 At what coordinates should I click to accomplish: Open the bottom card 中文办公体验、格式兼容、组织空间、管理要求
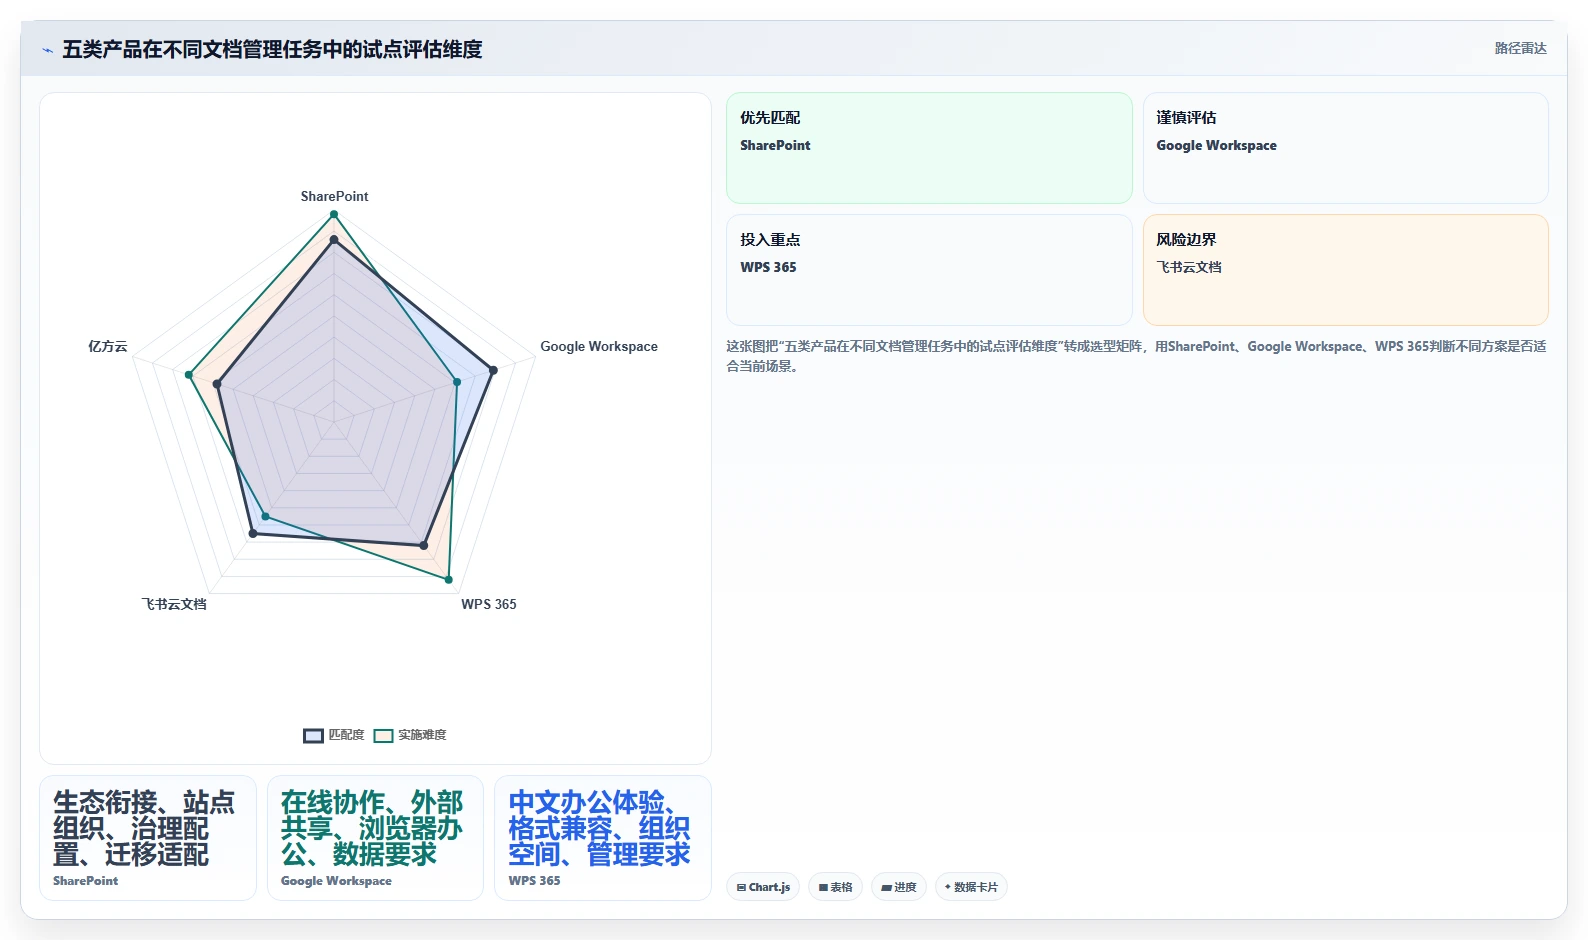[603, 838]
